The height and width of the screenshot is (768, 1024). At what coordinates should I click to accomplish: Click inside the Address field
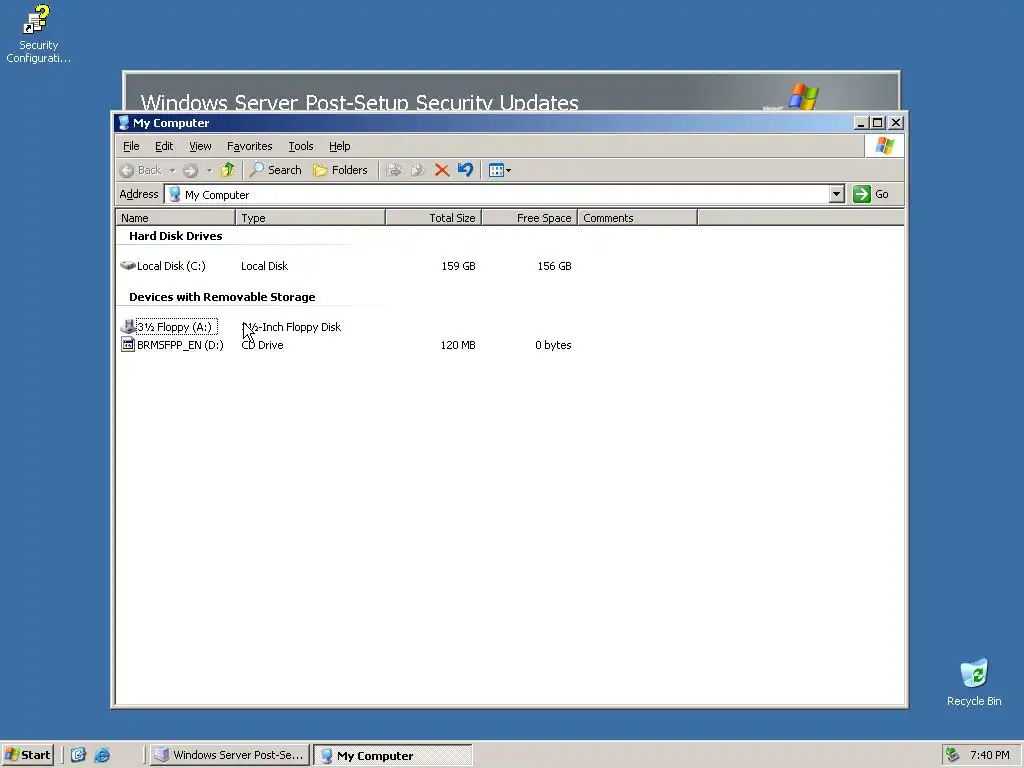click(x=496, y=195)
